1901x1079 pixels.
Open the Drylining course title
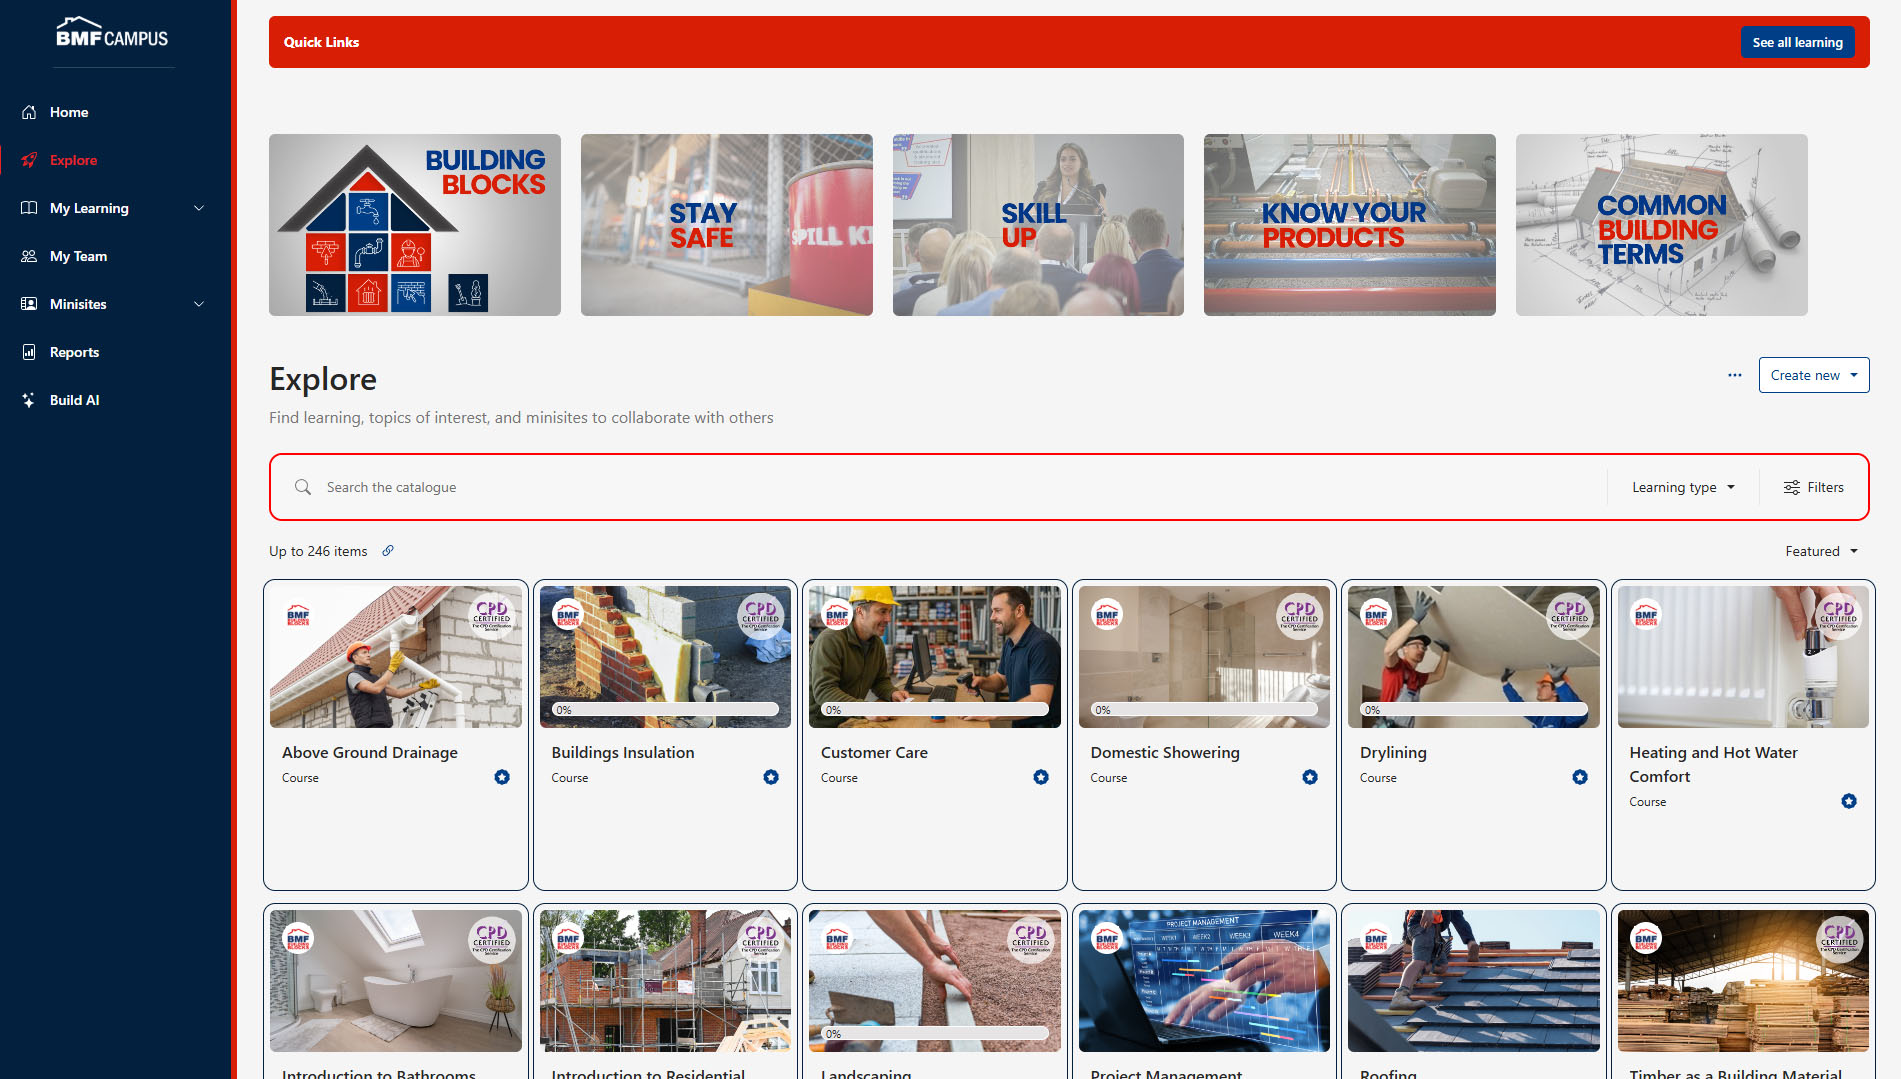click(1393, 752)
